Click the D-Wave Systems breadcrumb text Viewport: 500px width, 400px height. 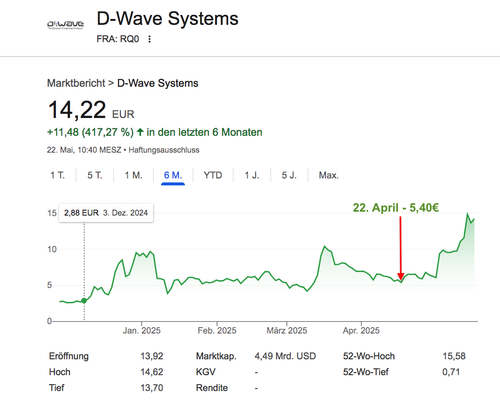158,83
